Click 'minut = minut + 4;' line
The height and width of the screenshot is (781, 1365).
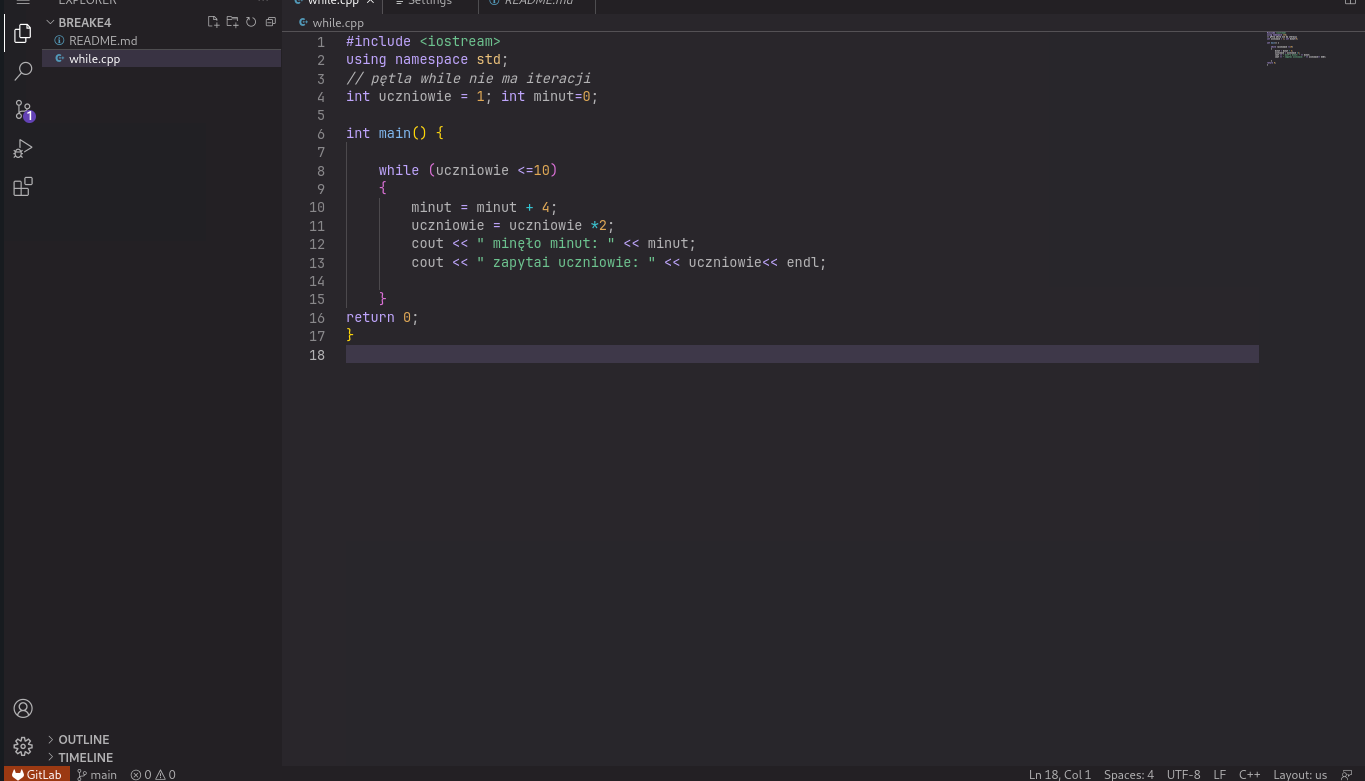[484, 207]
